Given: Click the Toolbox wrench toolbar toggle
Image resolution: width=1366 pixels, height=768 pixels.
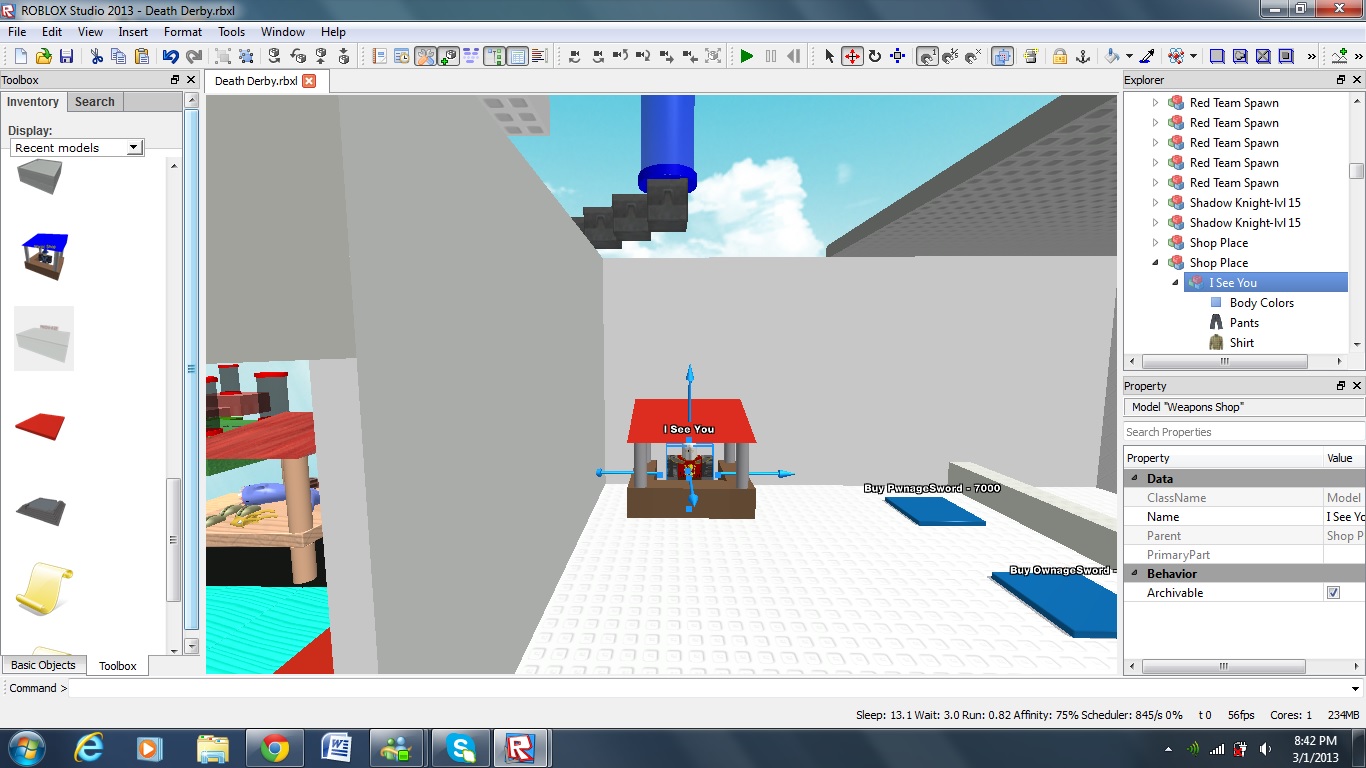Looking at the screenshot, I should pos(425,57).
